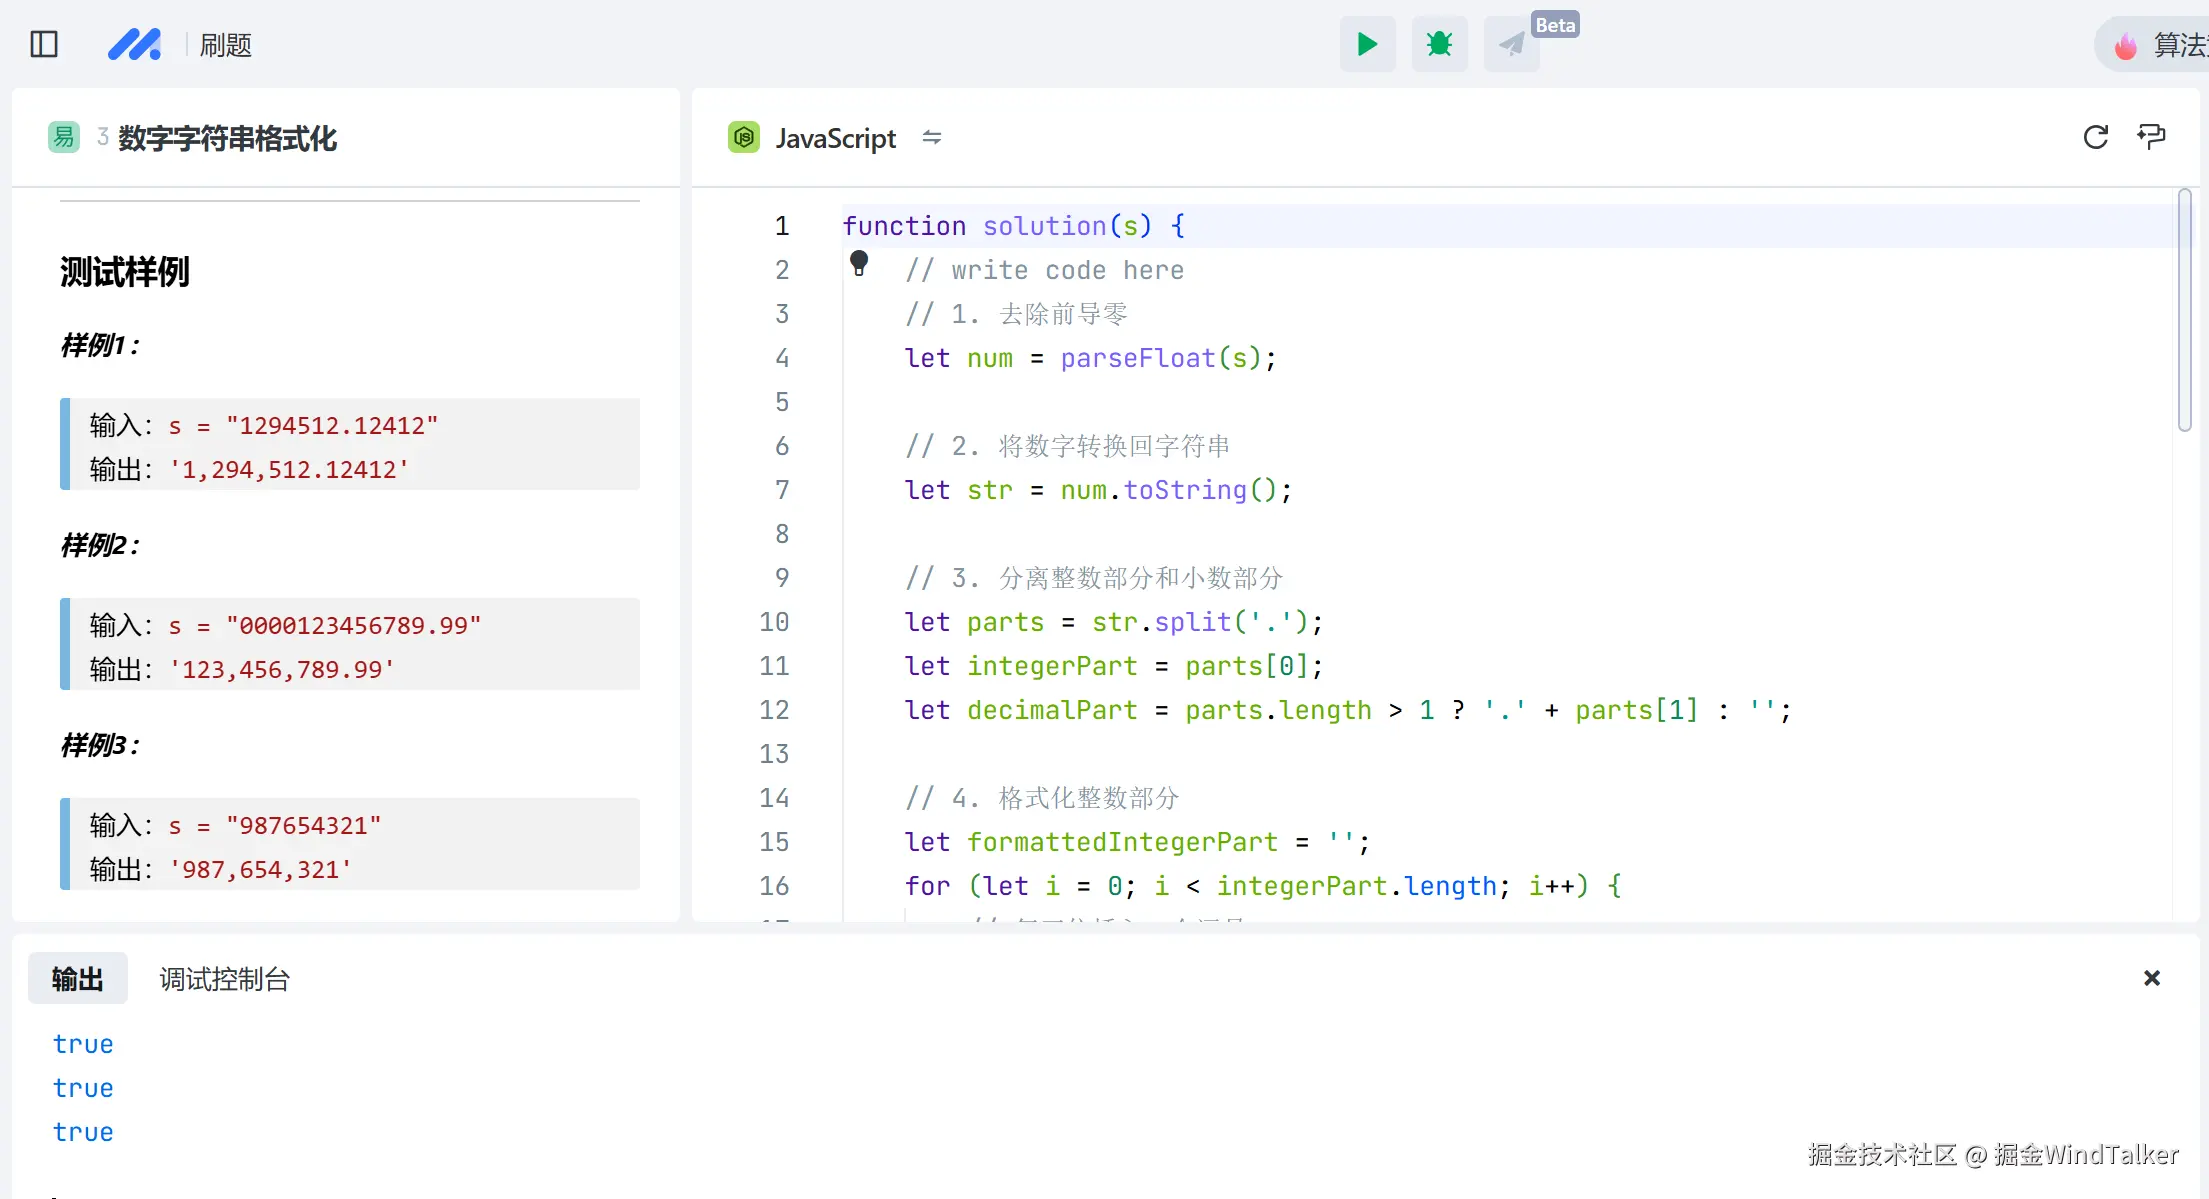Switch language via the swap arrows
Image resolution: width=2209 pixels, height=1199 pixels.
pyautogui.click(x=932, y=137)
